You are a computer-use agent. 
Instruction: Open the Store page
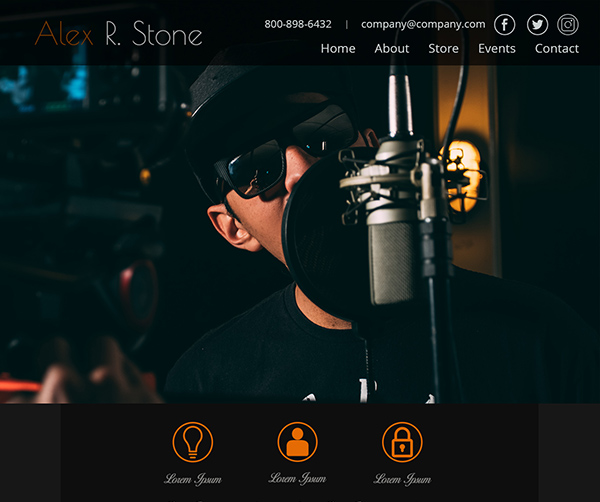pyautogui.click(x=443, y=49)
